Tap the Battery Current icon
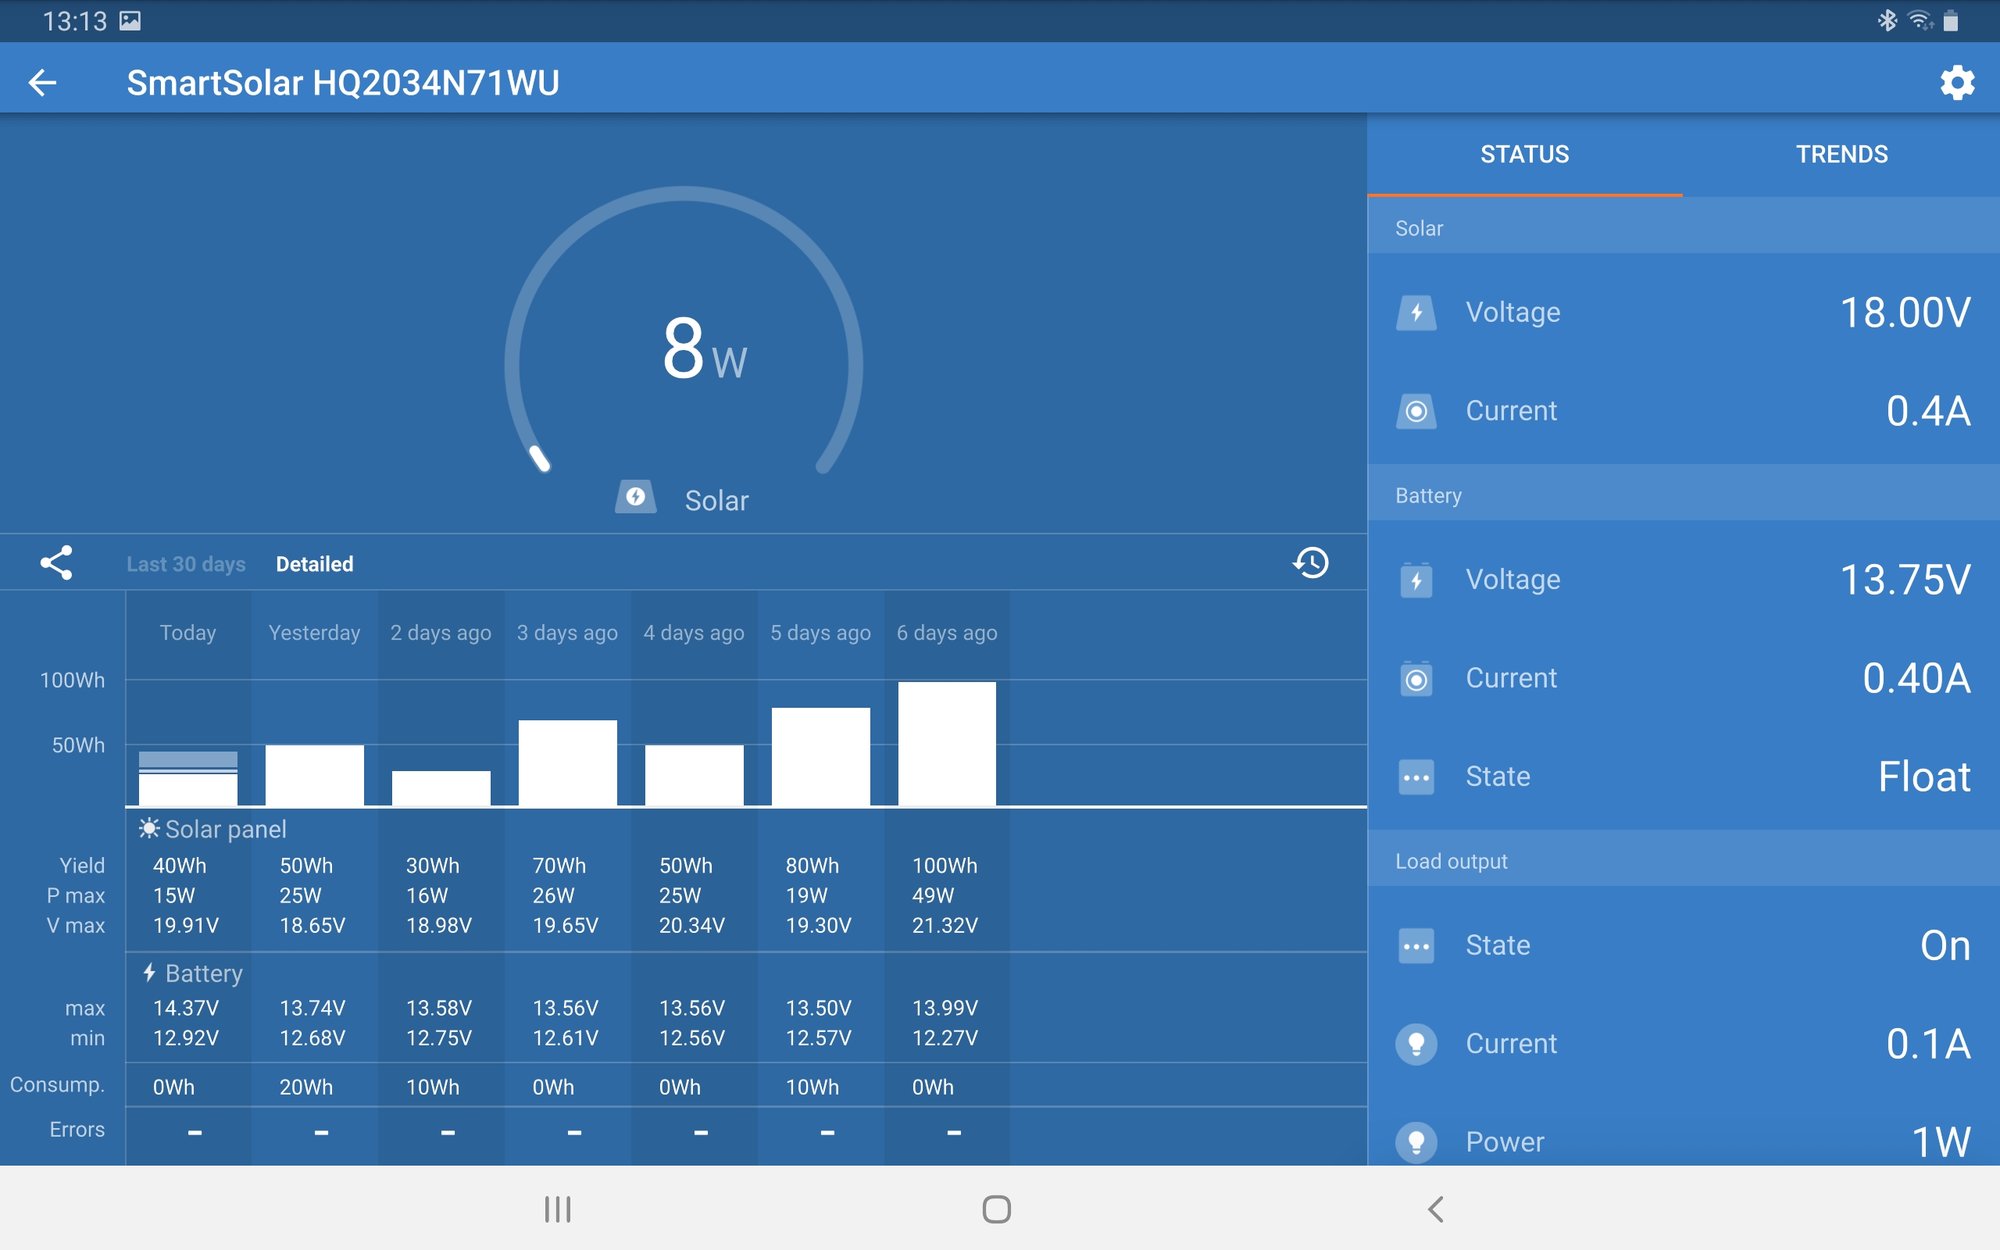This screenshot has width=2000, height=1250. click(x=1416, y=679)
